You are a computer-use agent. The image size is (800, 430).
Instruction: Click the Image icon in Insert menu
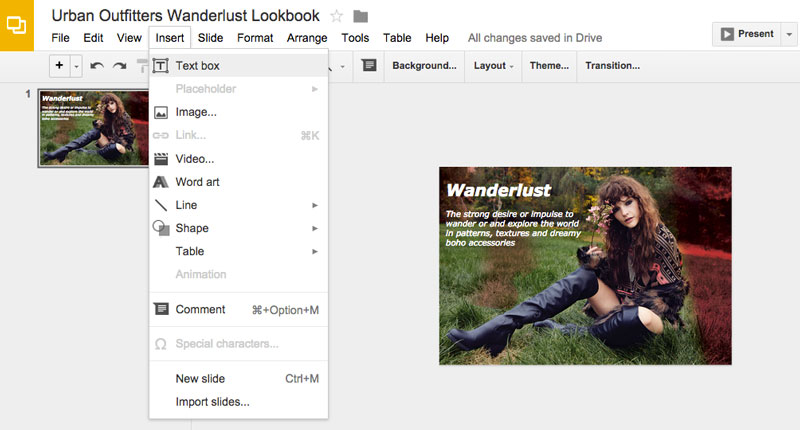(161, 112)
